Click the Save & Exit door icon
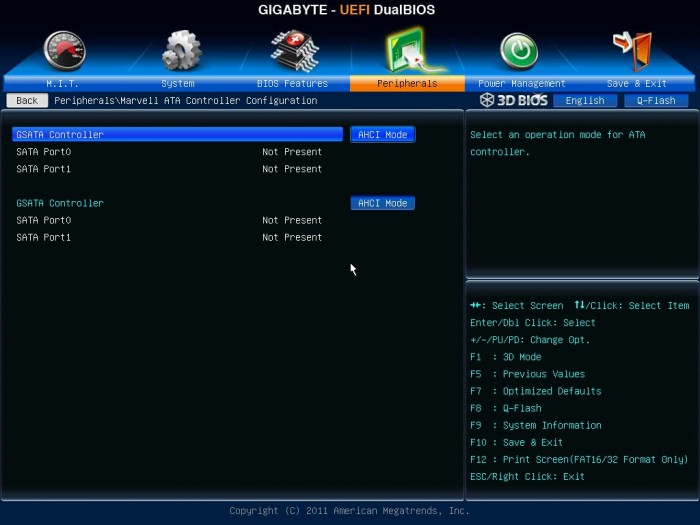This screenshot has height=525, width=700. [x=633, y=50]
